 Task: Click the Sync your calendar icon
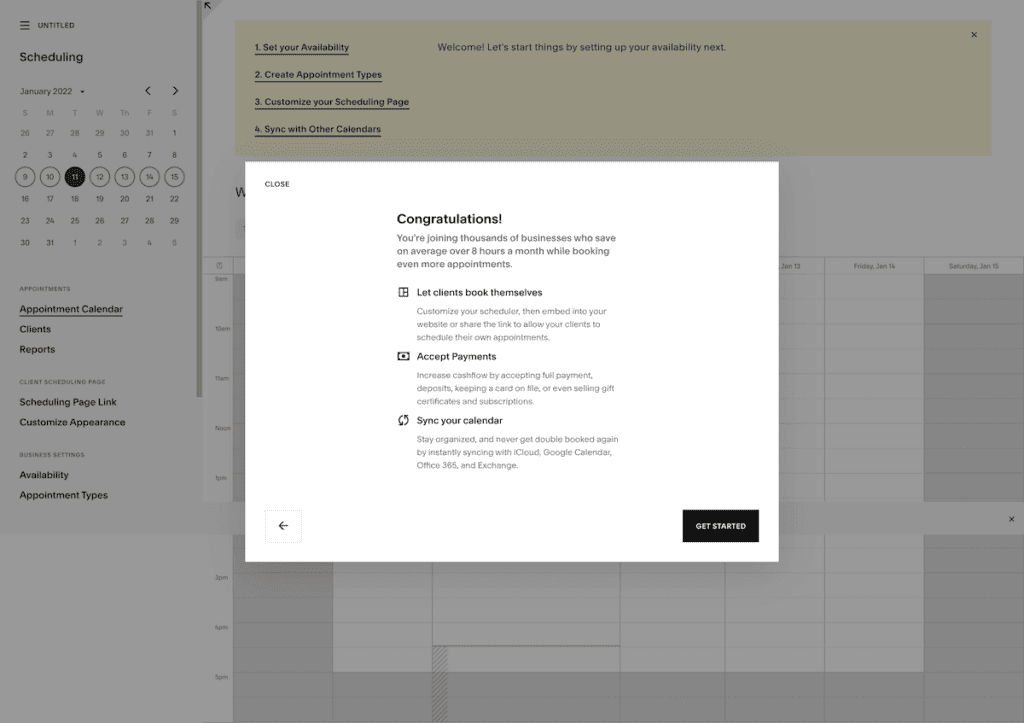404,421
